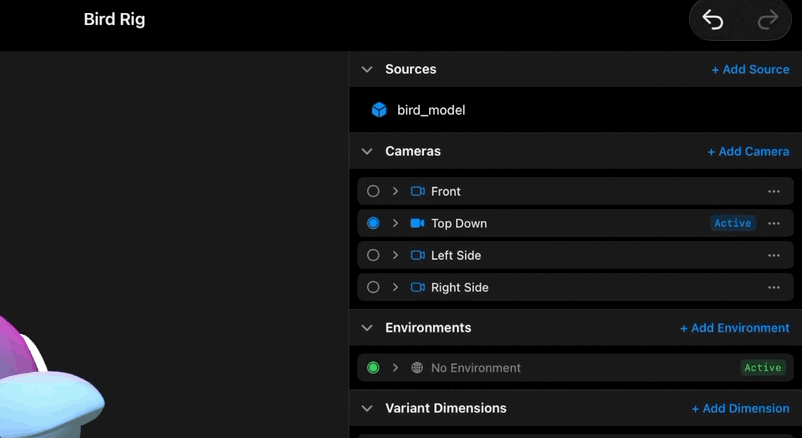Click the + Add Source link

pos(750,70)
